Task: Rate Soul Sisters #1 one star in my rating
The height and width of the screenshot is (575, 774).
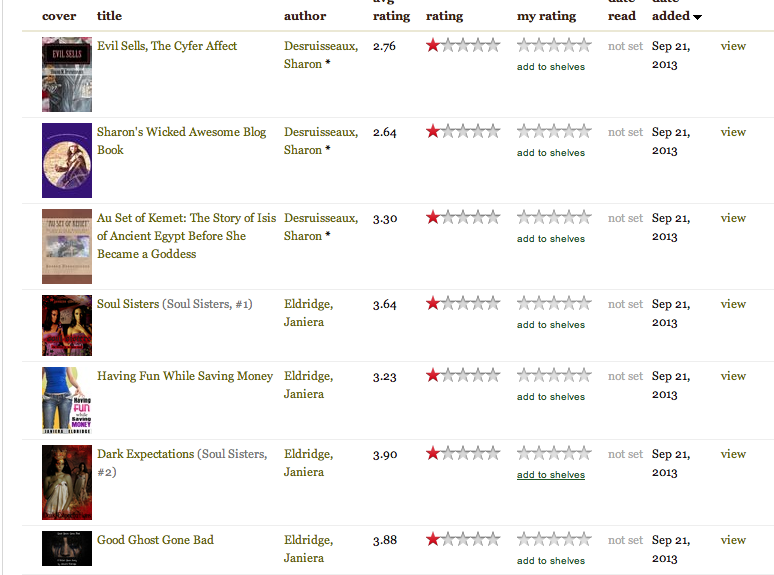Action: pyautogui.click(x=524, y=303)
